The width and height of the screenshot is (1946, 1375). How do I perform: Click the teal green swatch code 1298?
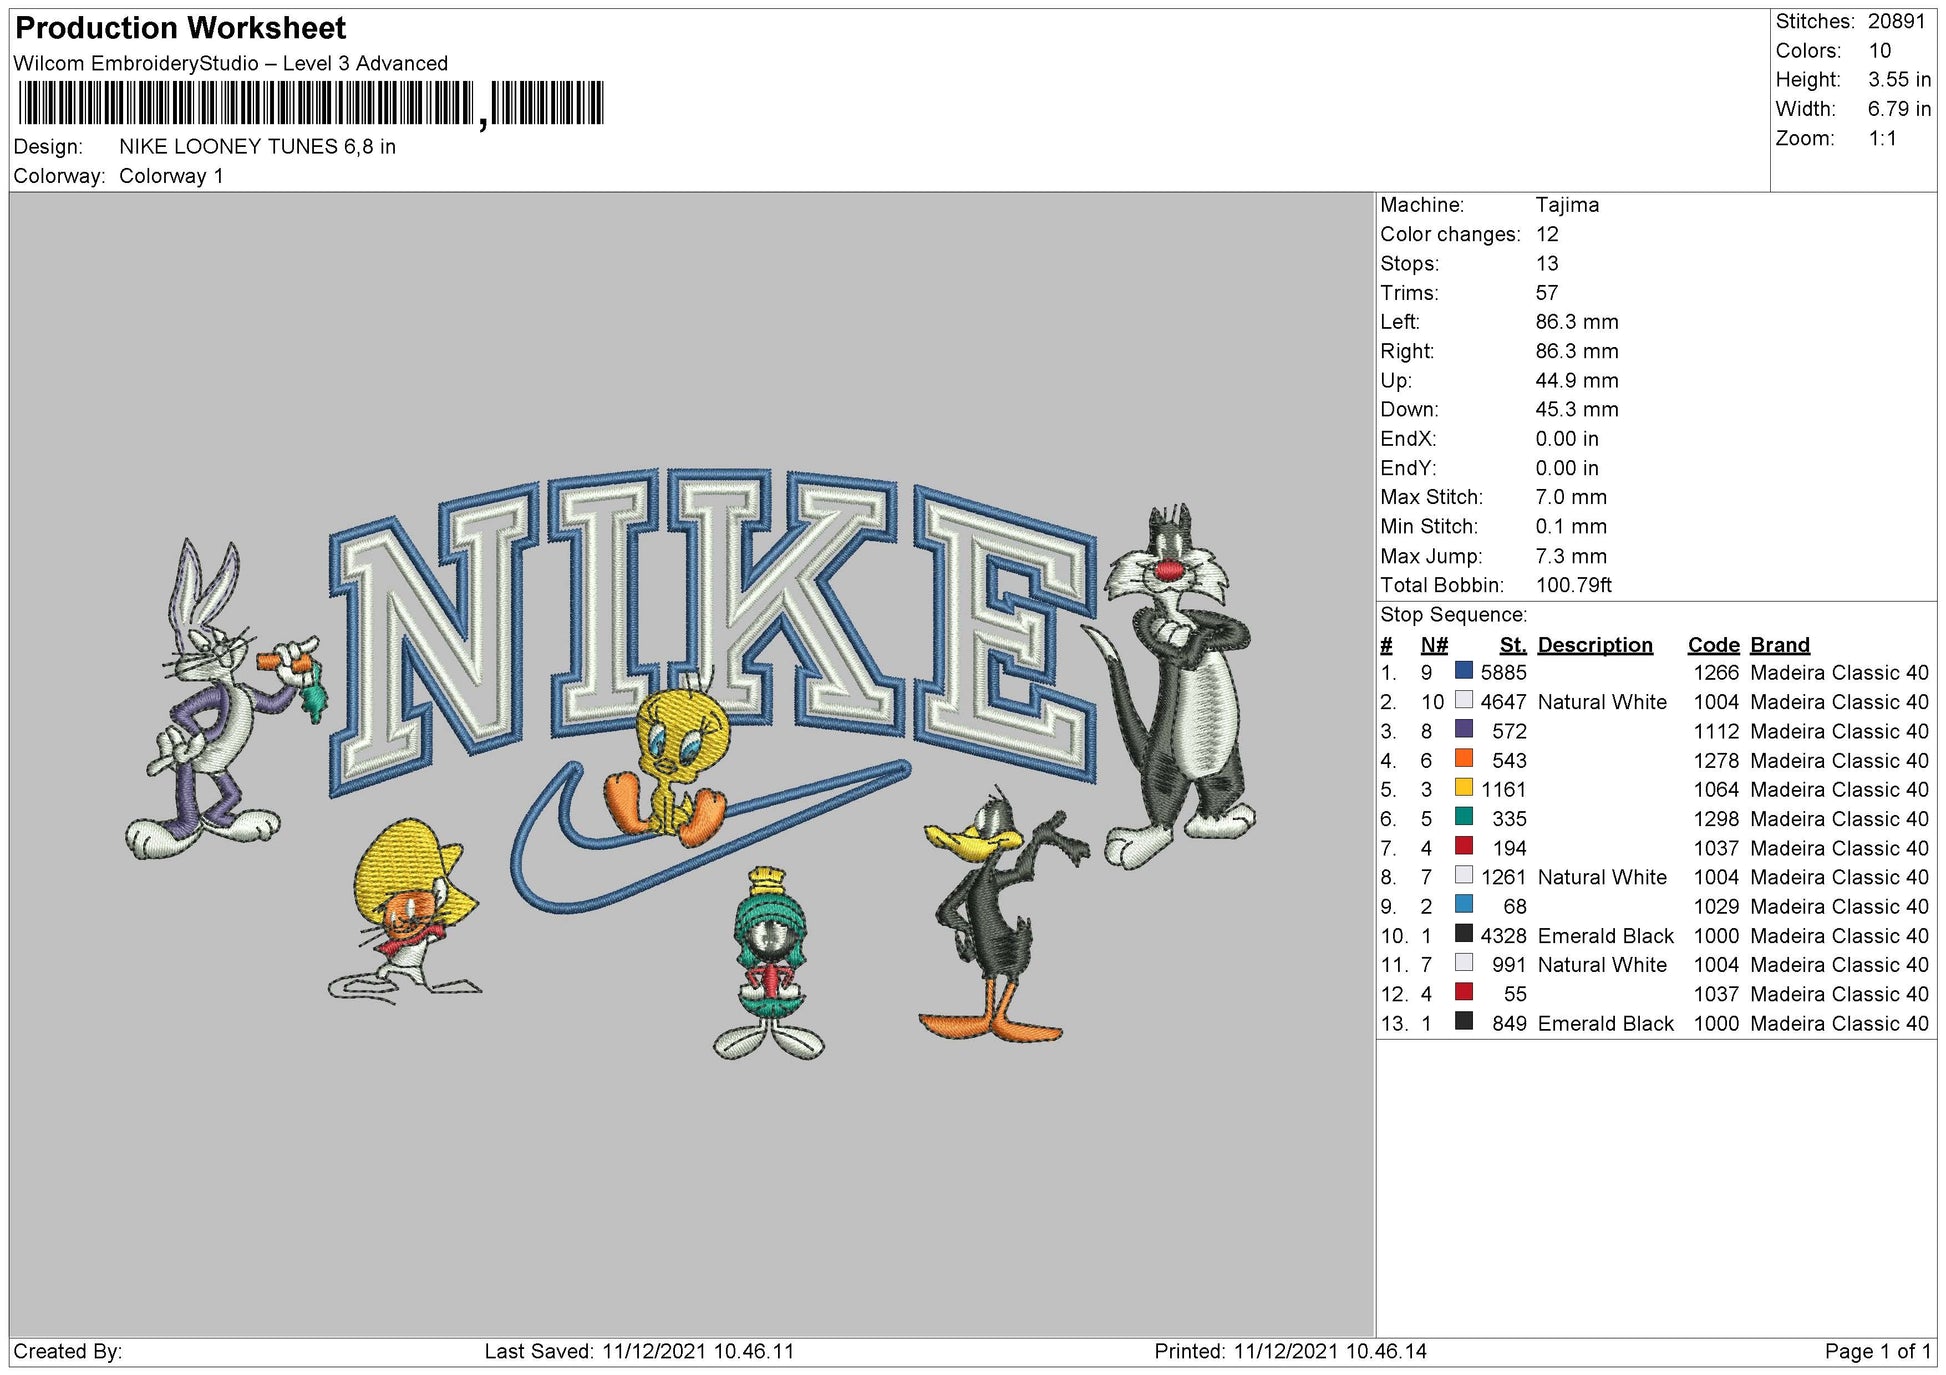1463,817
